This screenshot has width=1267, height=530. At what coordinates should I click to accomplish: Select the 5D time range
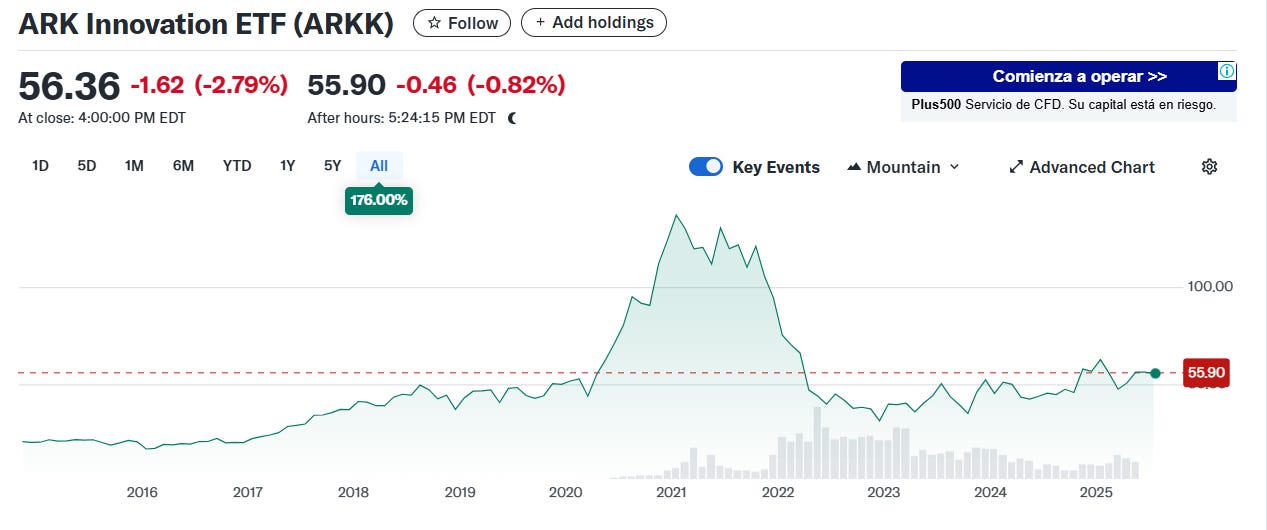(x=87, y=166)
